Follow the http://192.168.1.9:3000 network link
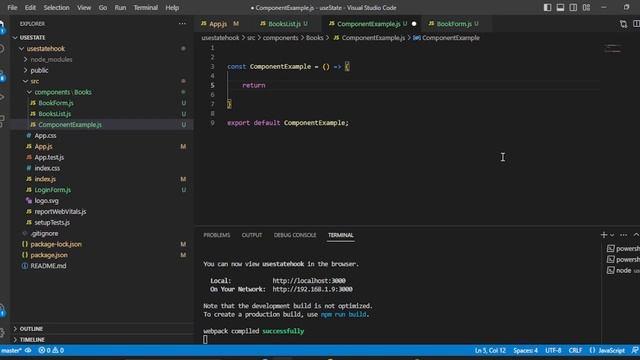This screenshot has height=360, width=640. [312, 289]
